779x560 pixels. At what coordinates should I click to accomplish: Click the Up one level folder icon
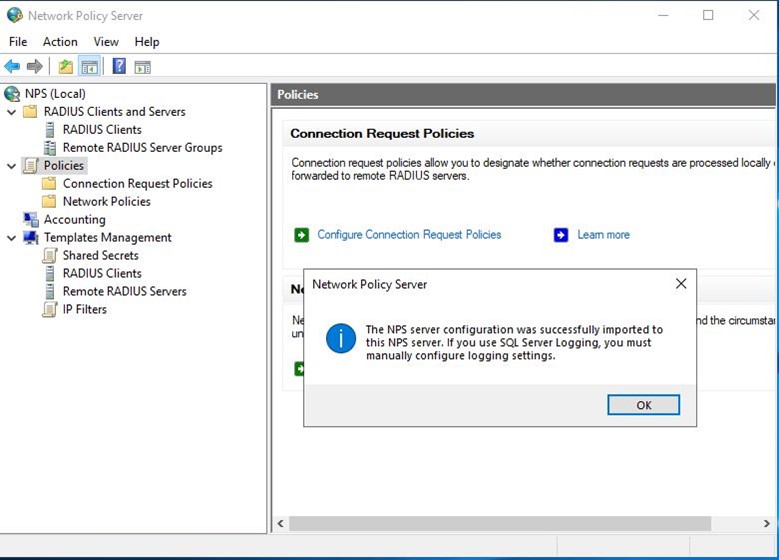tap(66, 67)
